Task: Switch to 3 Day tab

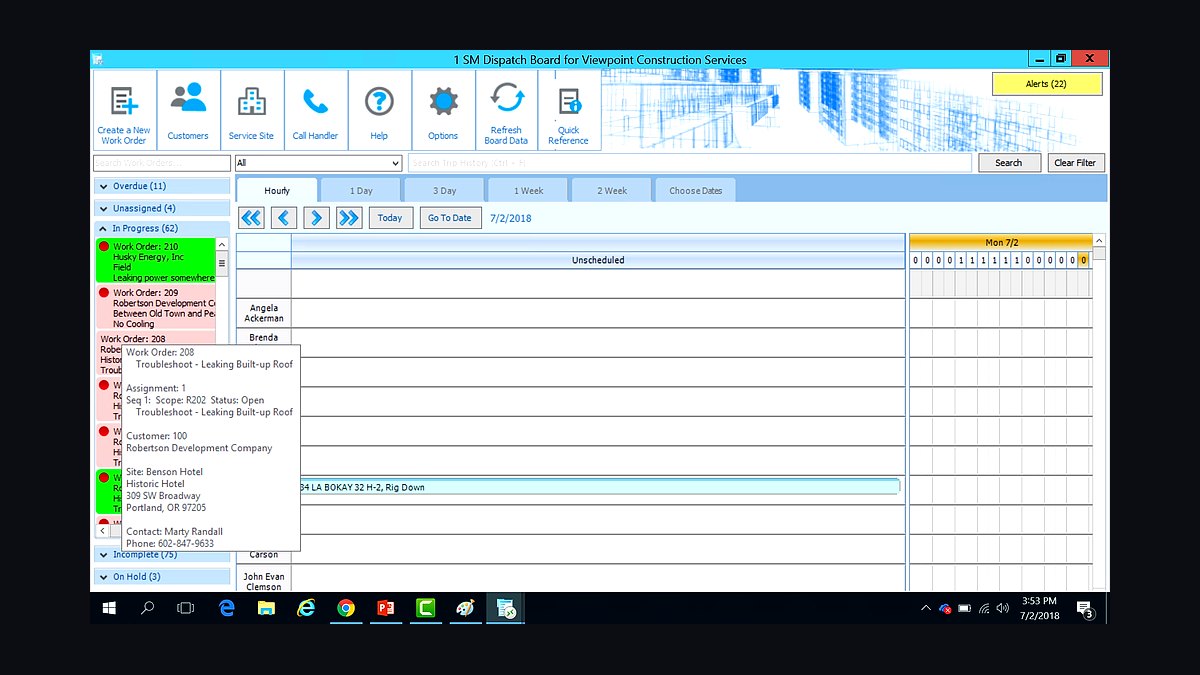Action: [x=445, y=191]
